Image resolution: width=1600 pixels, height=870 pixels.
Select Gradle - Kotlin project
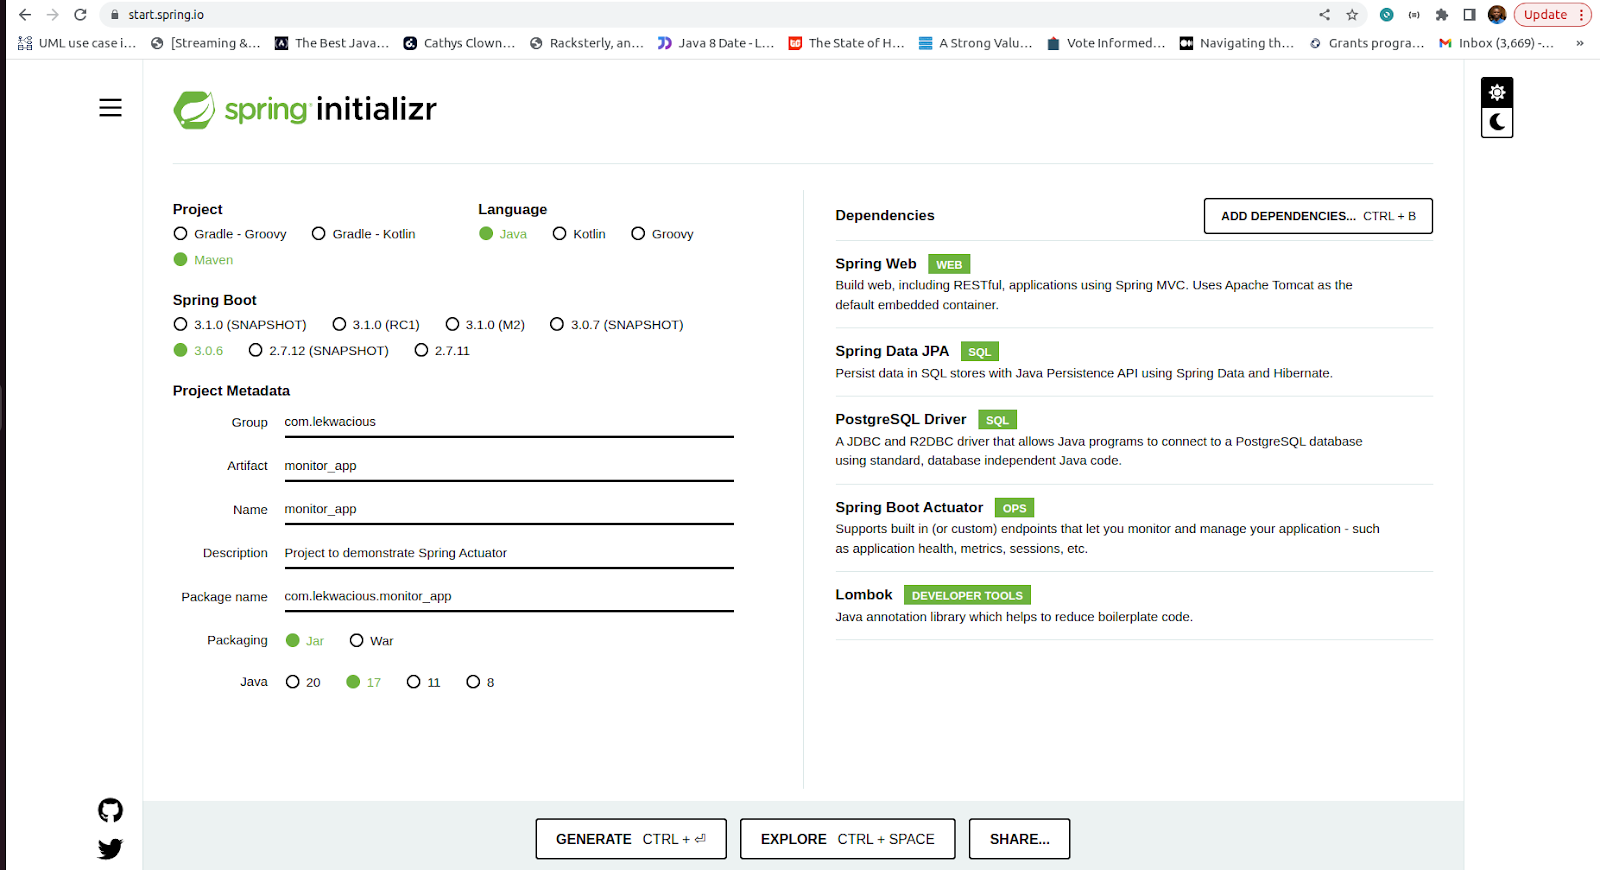pyautogui.click(x=364, y=234)
